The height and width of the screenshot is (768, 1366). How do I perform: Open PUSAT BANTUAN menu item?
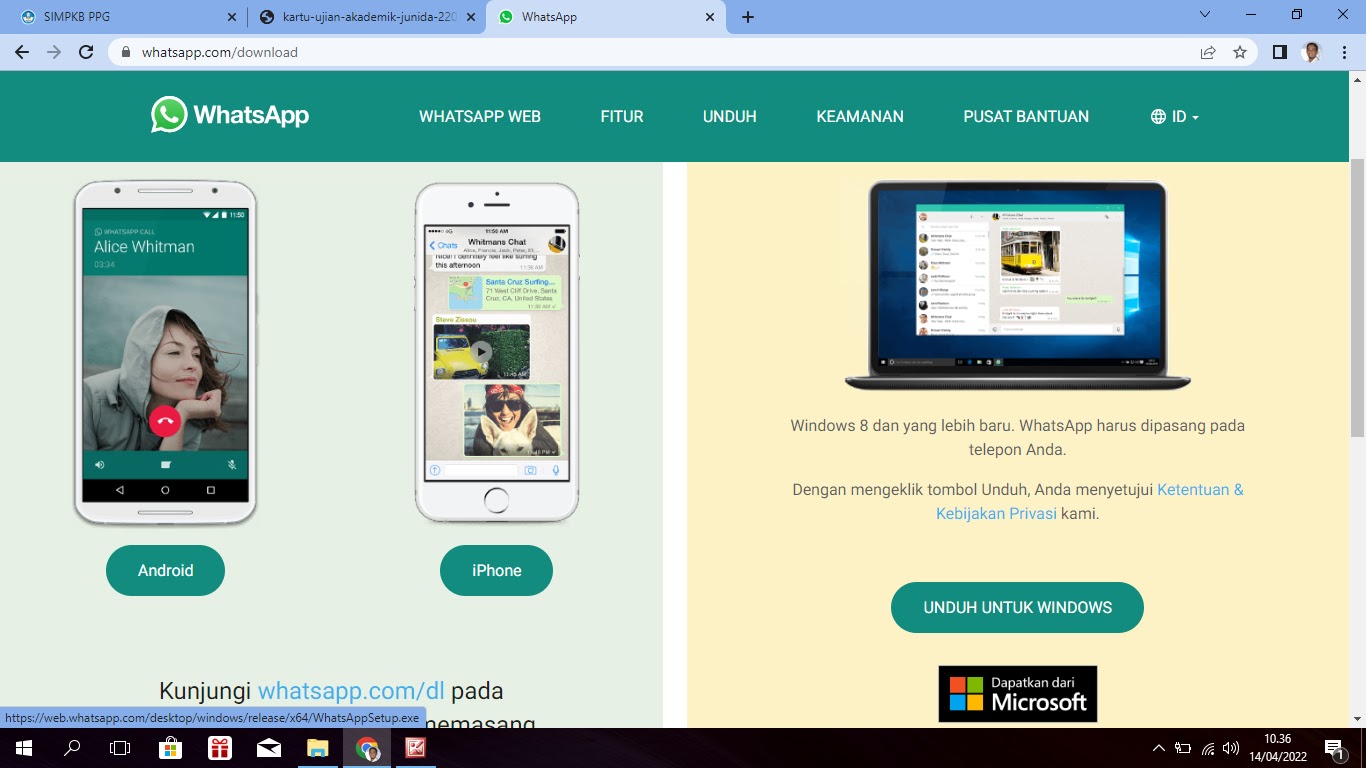[1026, 116]
